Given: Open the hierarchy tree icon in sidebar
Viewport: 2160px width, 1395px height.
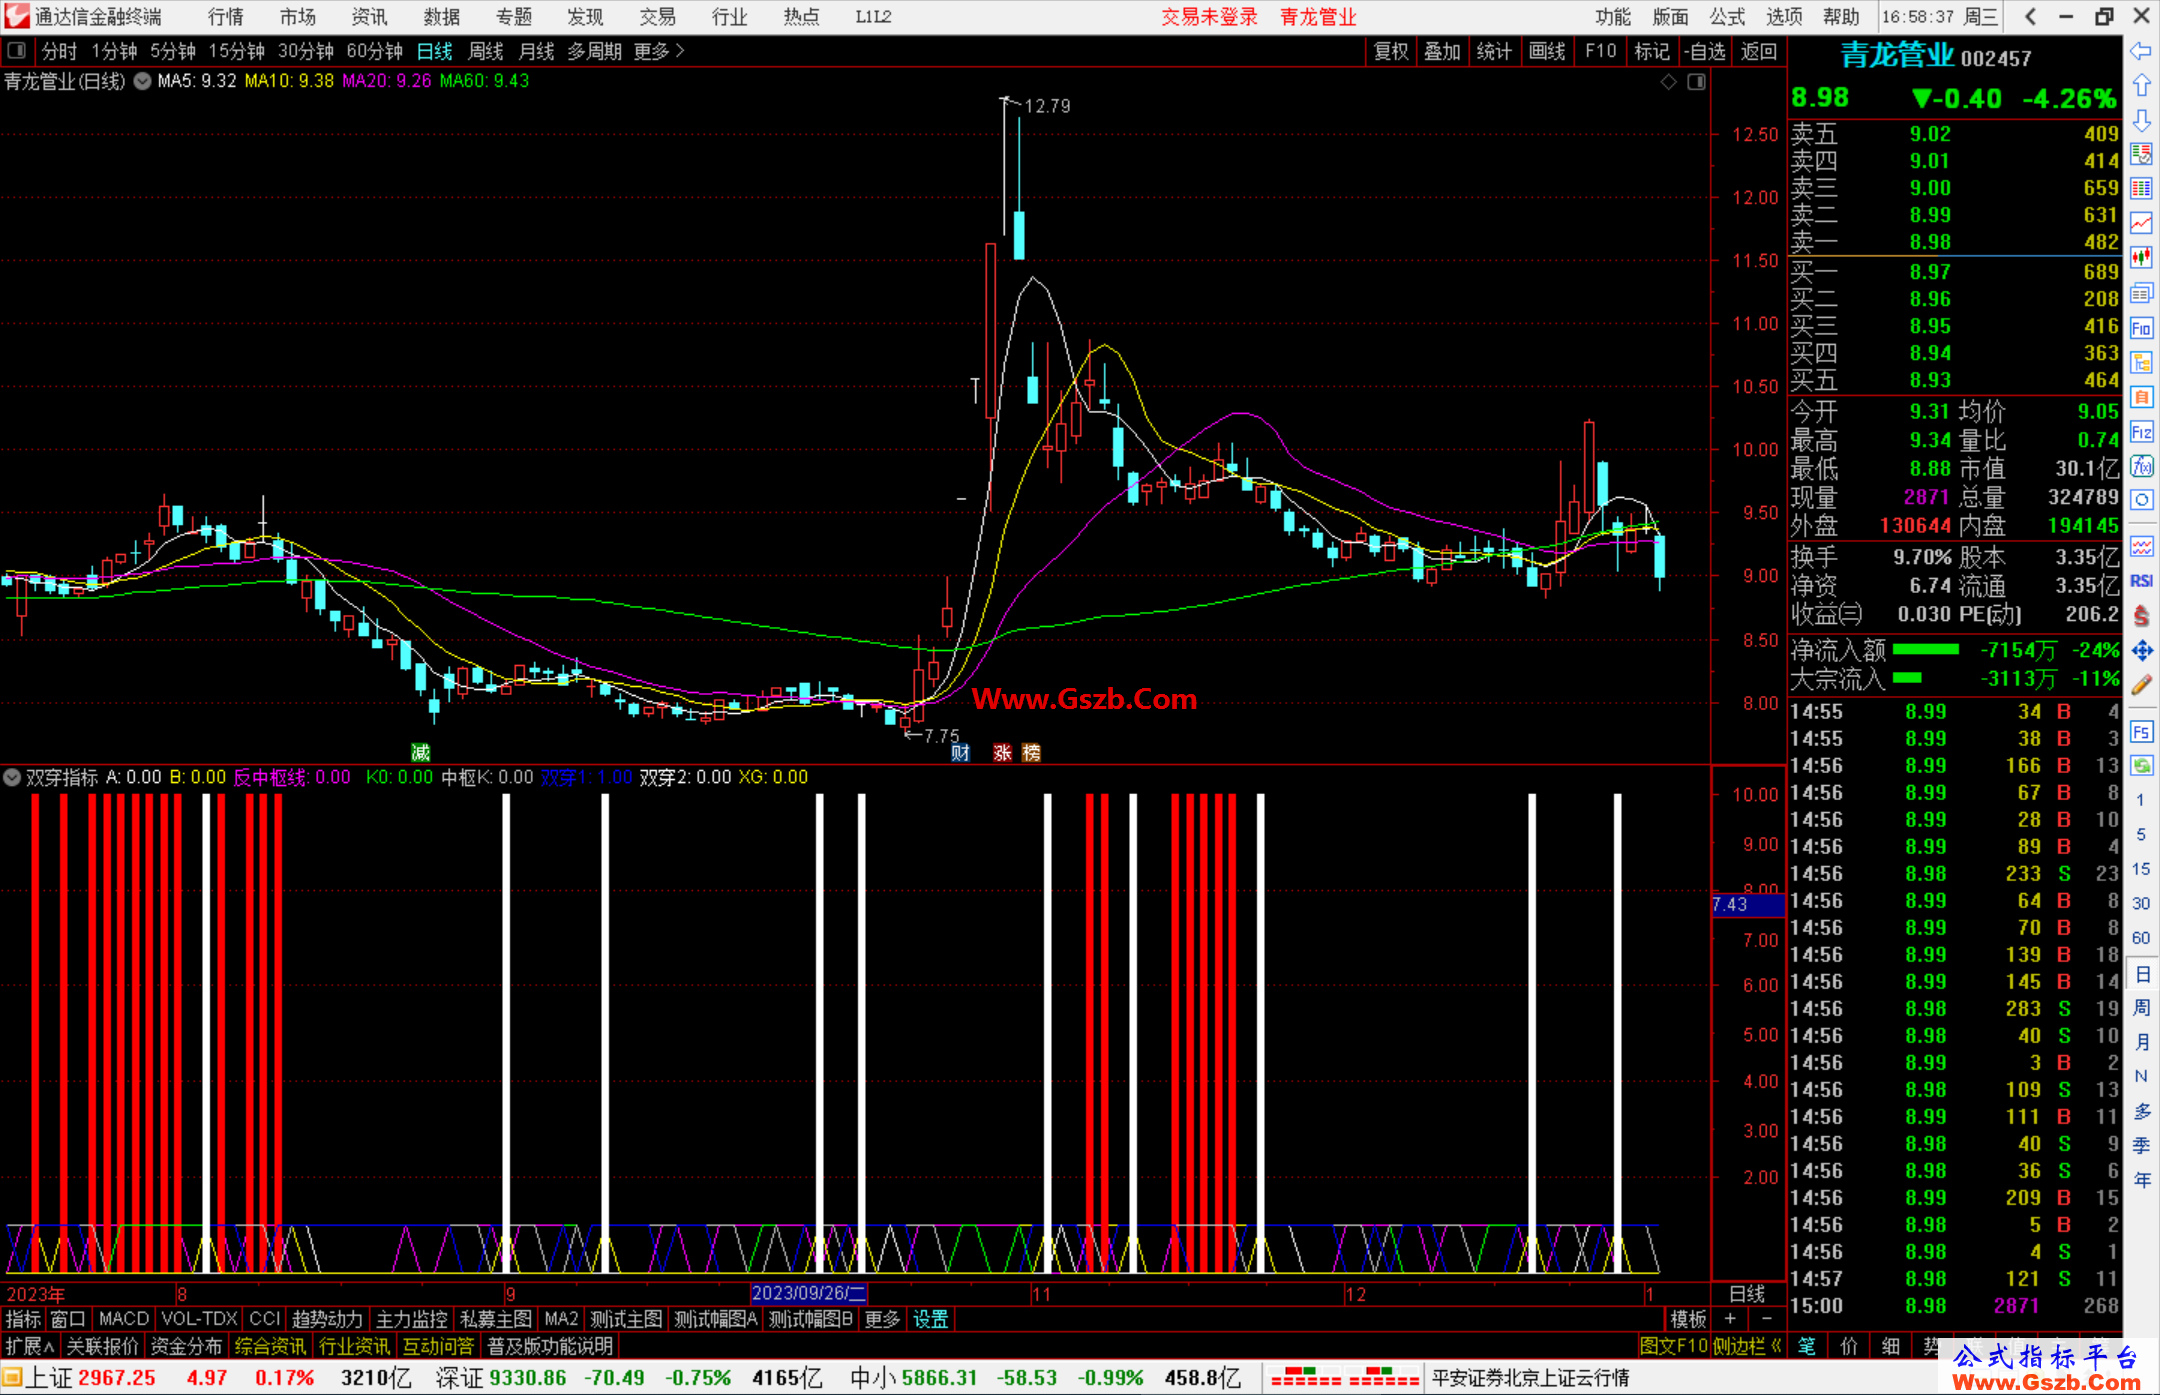Looking at the screenshot, I should [2141, 363].
